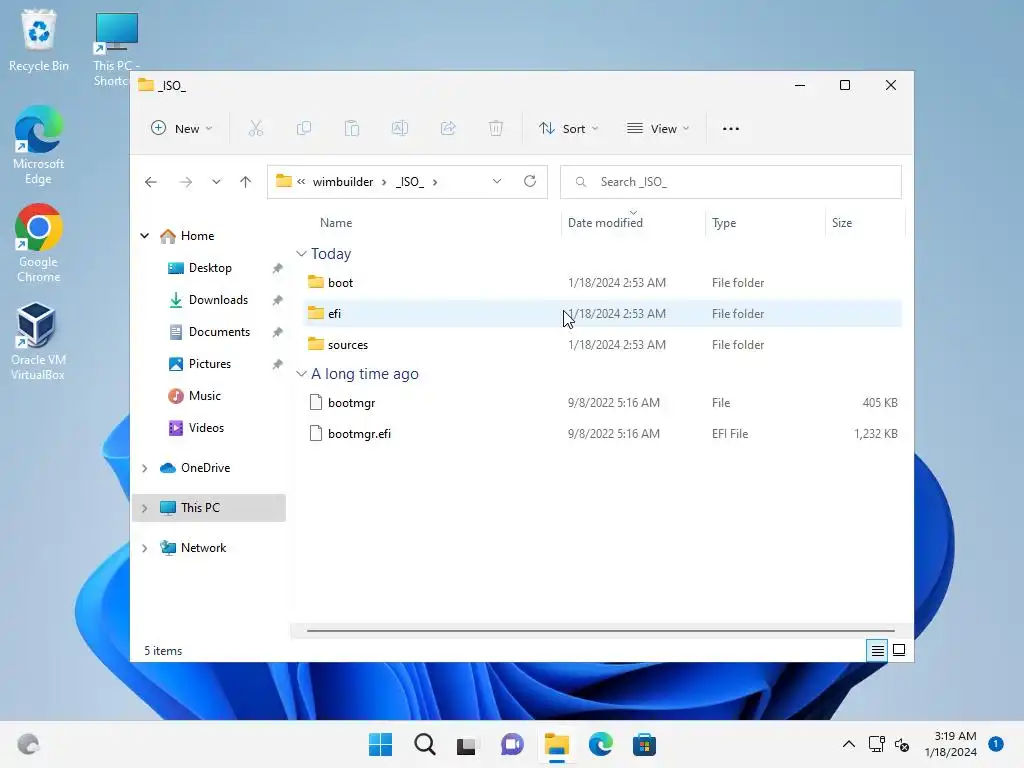The width and height of the screenshot is (1024, 768).
Task: Click wimbuilder in the breadcrumb path
Action: click(x=343, y=182)
